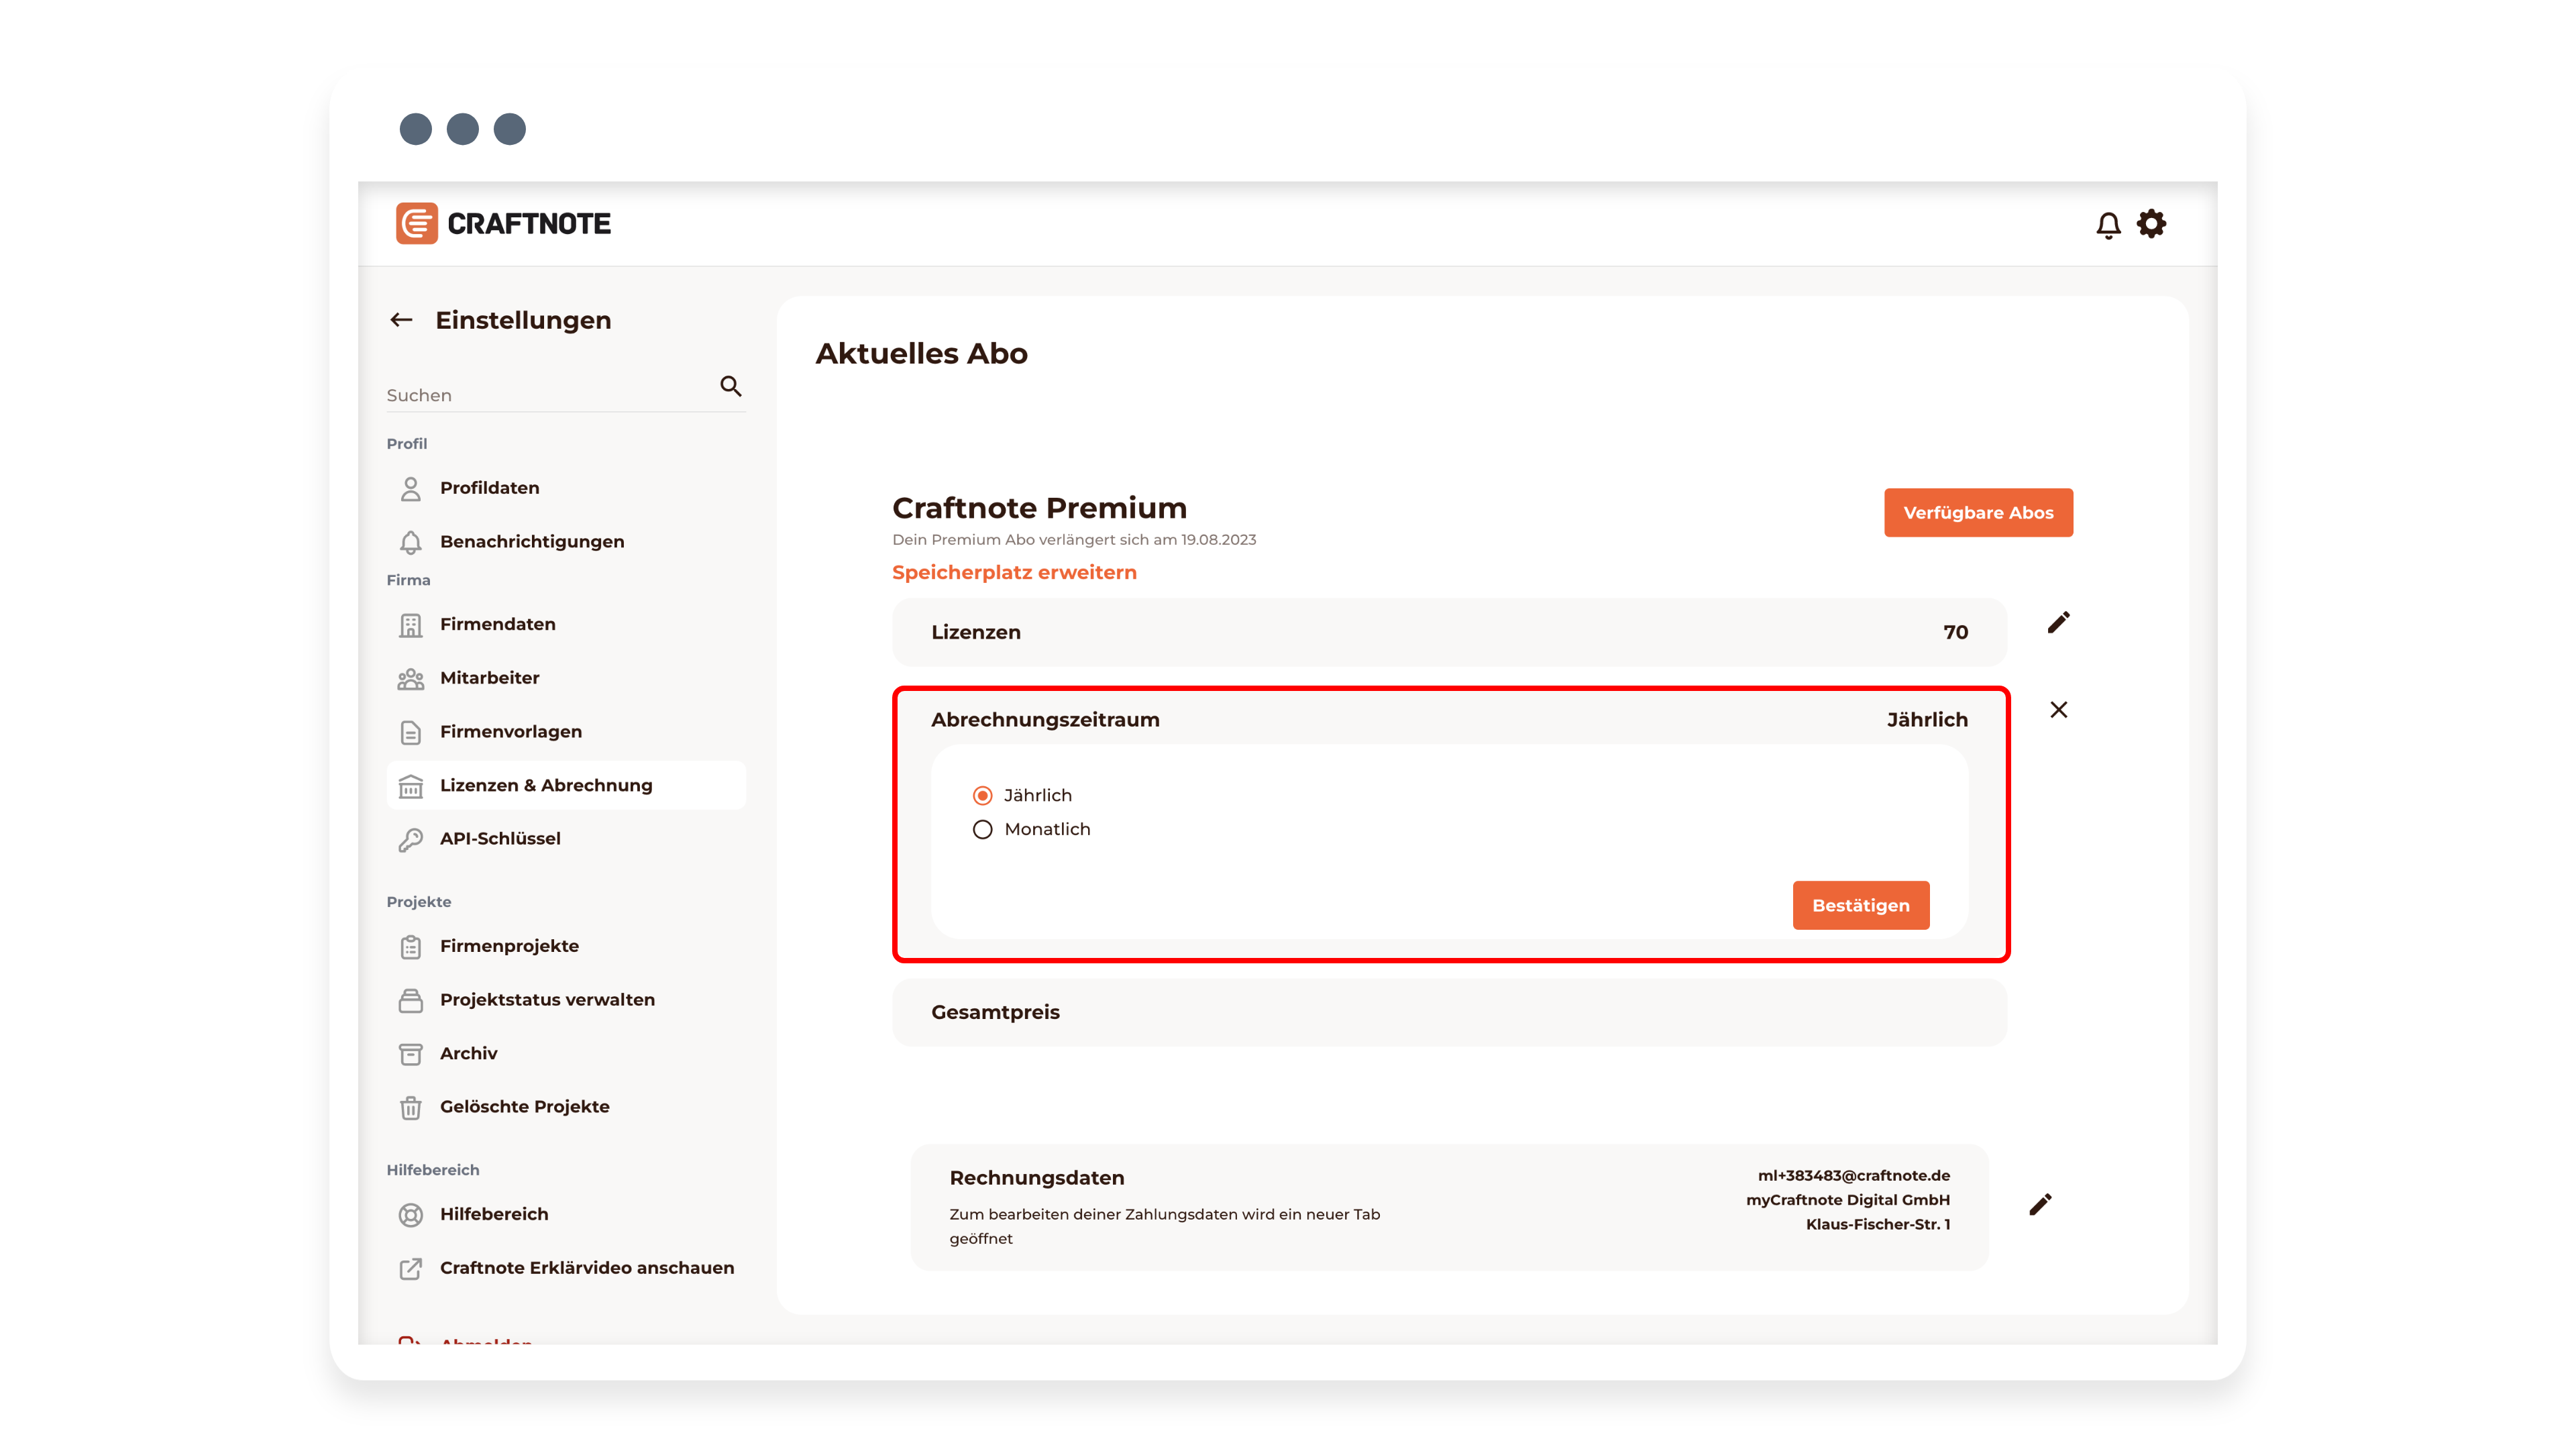This screenshot has width=2576, height=1449.
Task: Open the Archiv page
Action: point(468,1054)
